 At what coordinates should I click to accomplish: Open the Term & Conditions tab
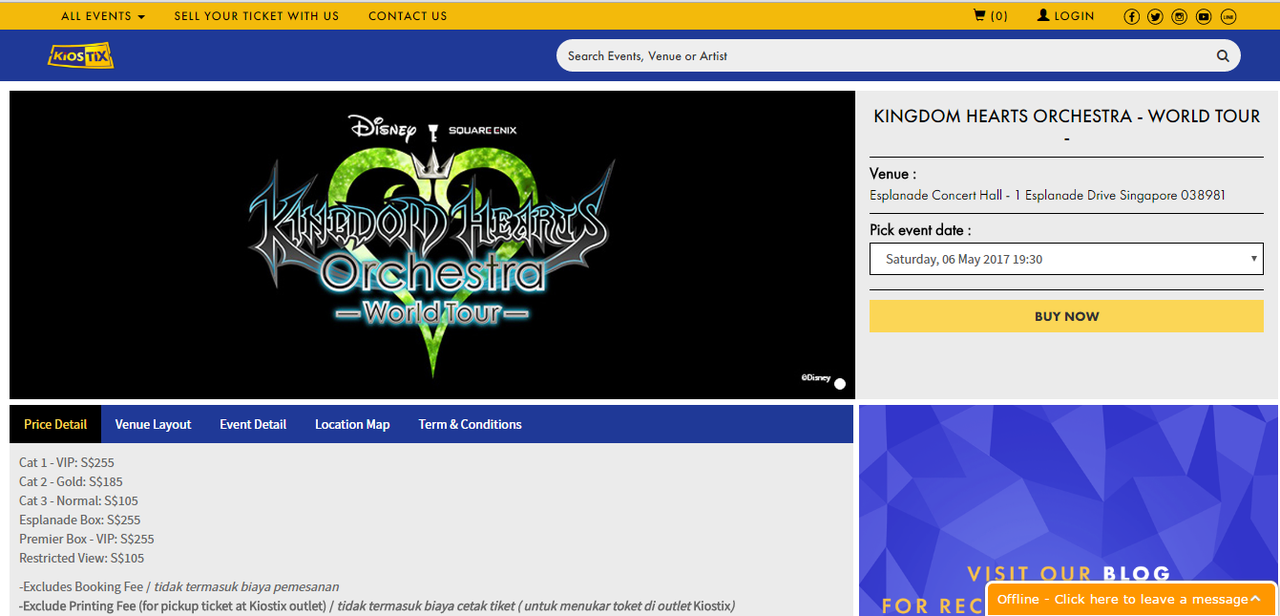click(469, 424)
